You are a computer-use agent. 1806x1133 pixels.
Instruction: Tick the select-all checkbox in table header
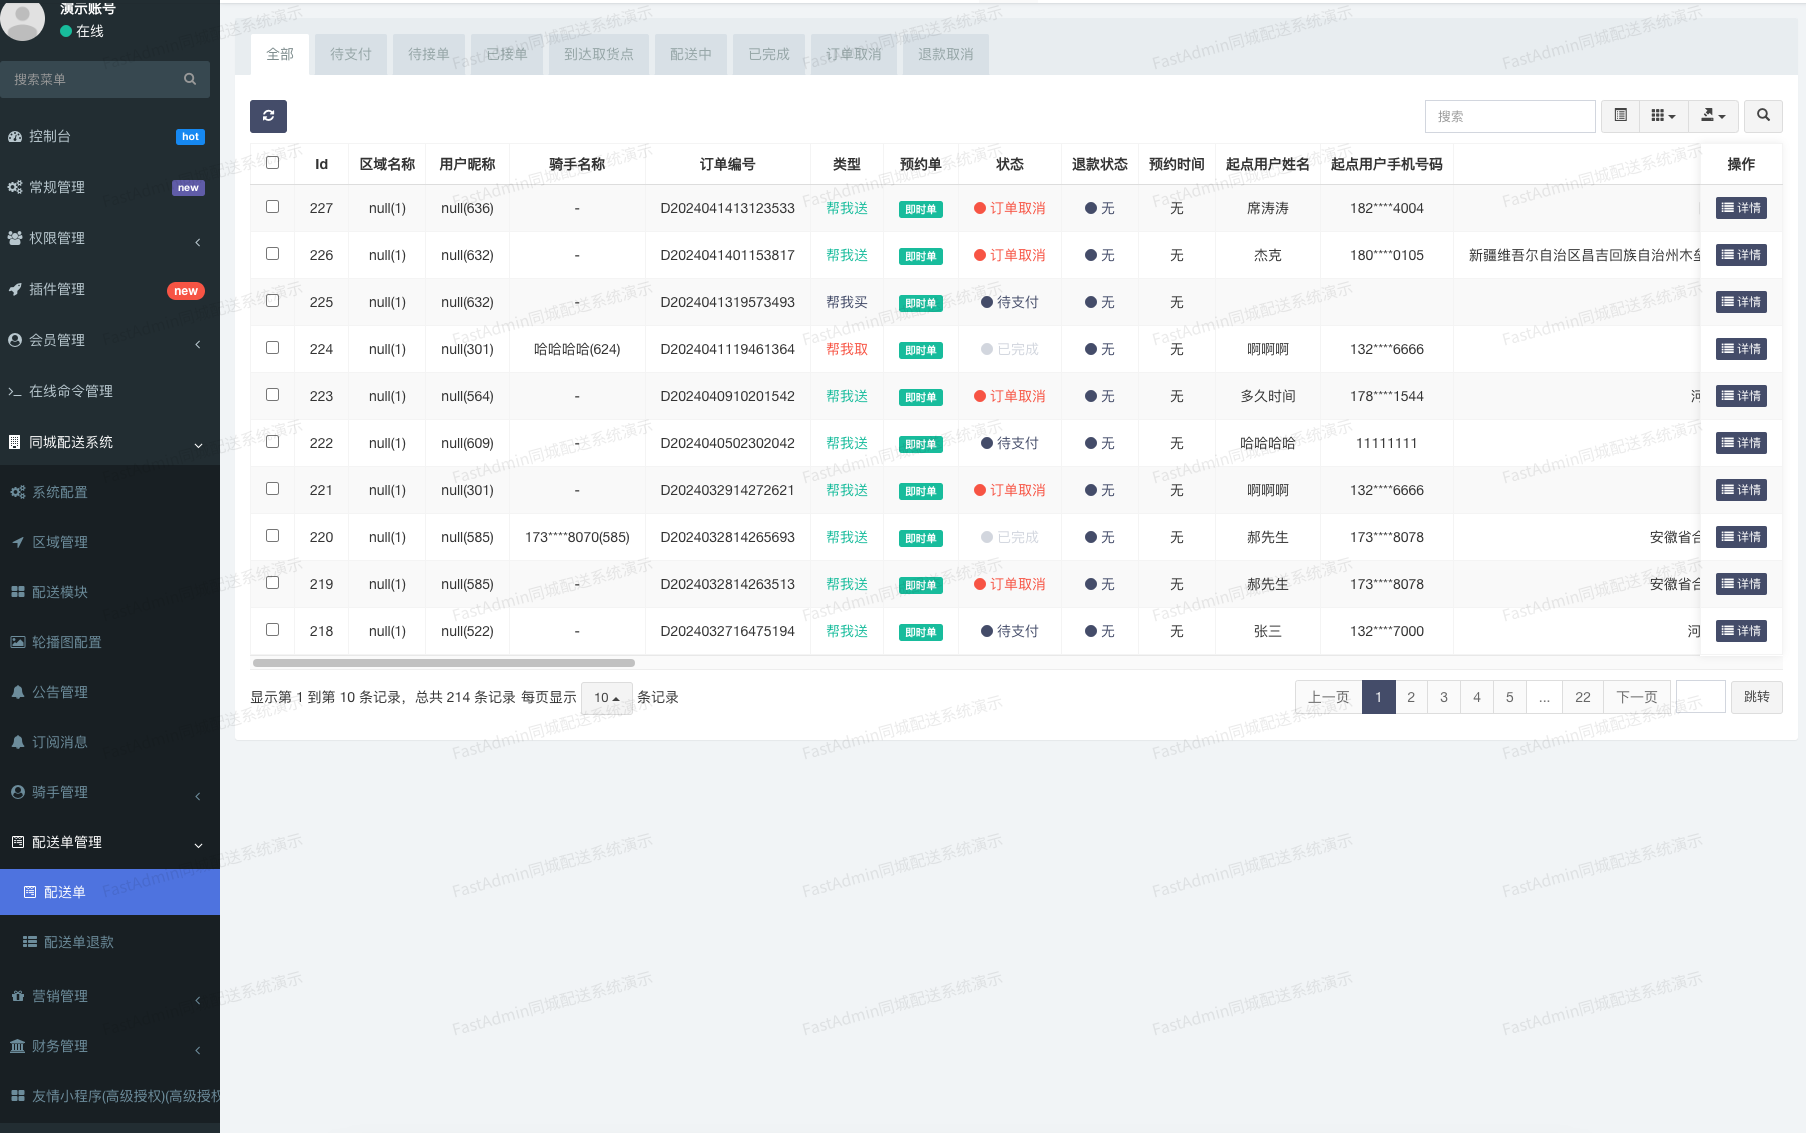click(x=272, y=163)
